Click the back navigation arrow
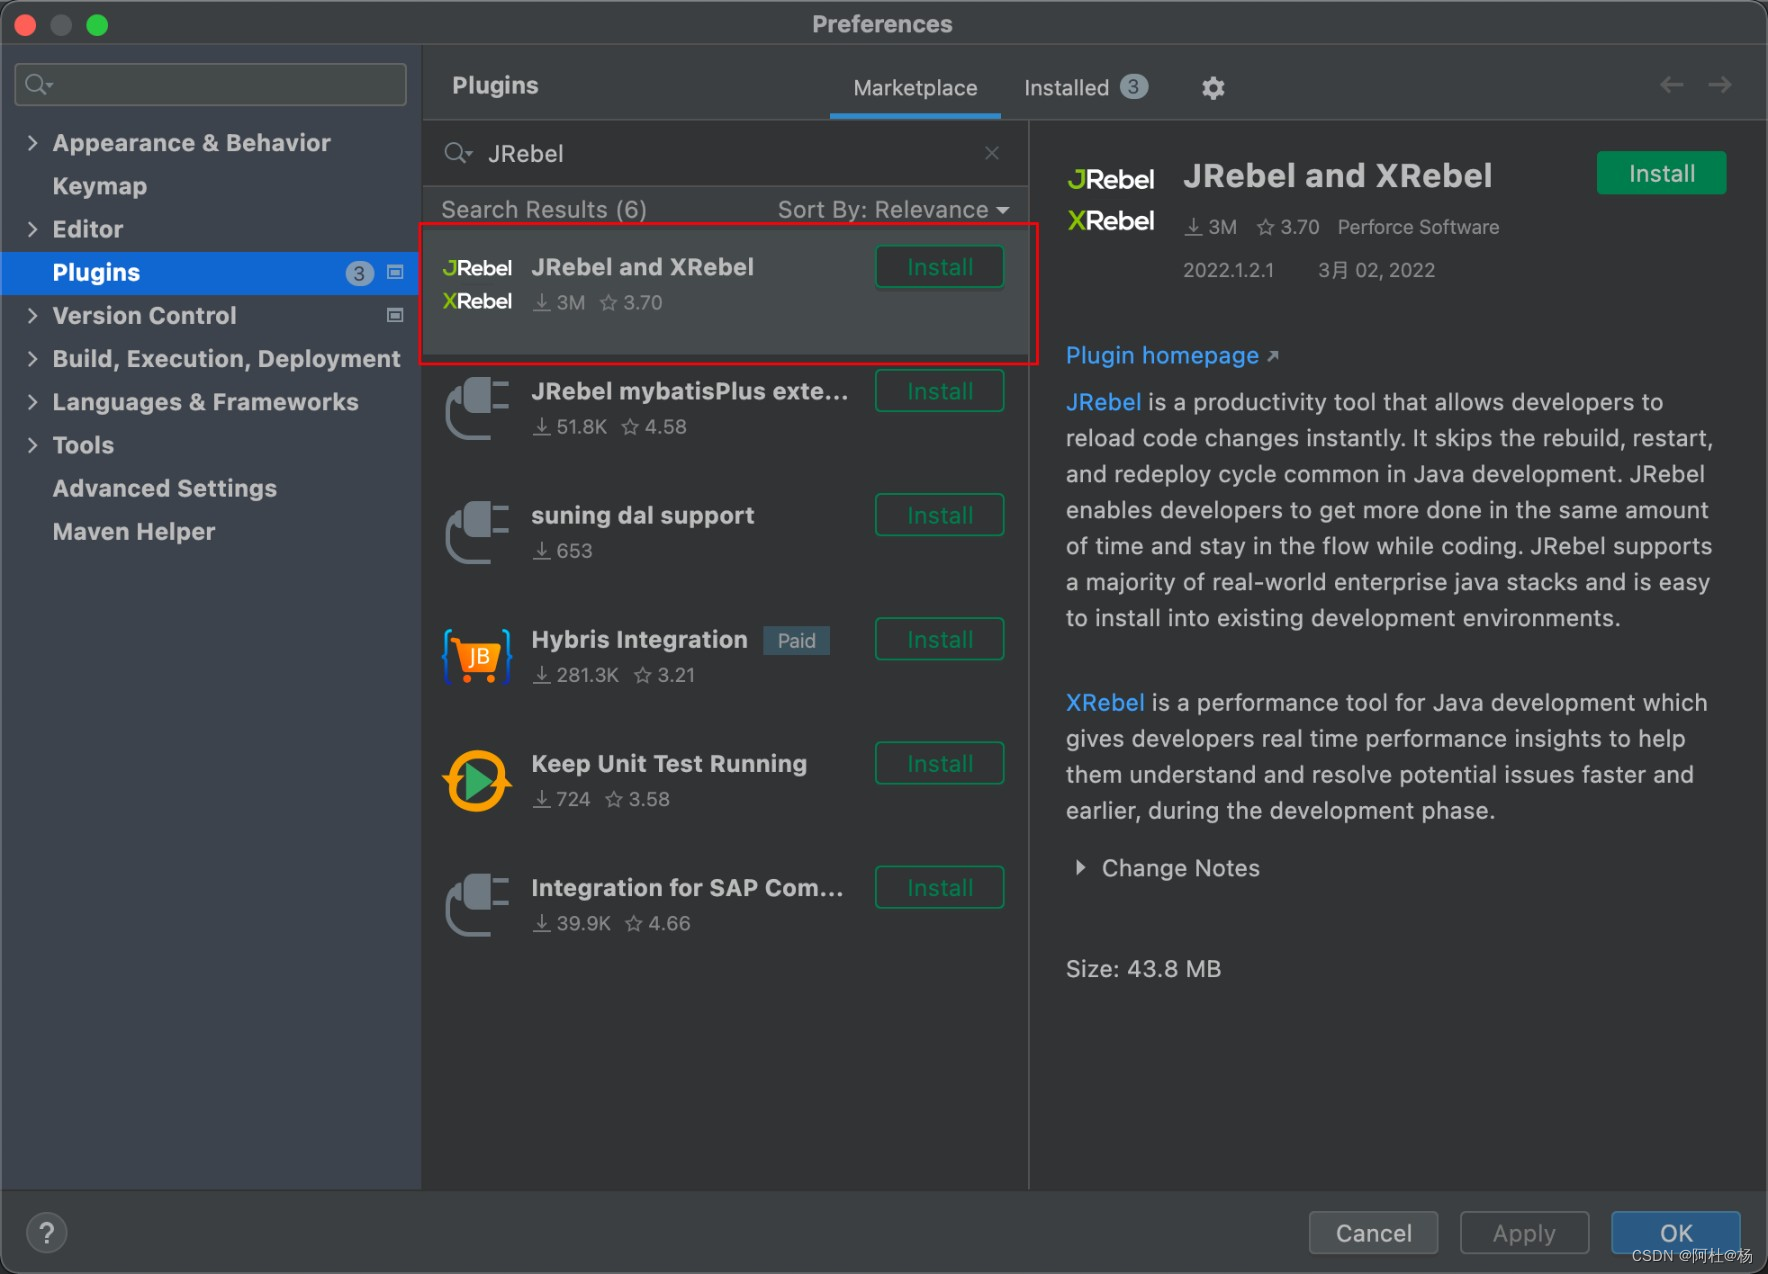 click(1672, 86)
